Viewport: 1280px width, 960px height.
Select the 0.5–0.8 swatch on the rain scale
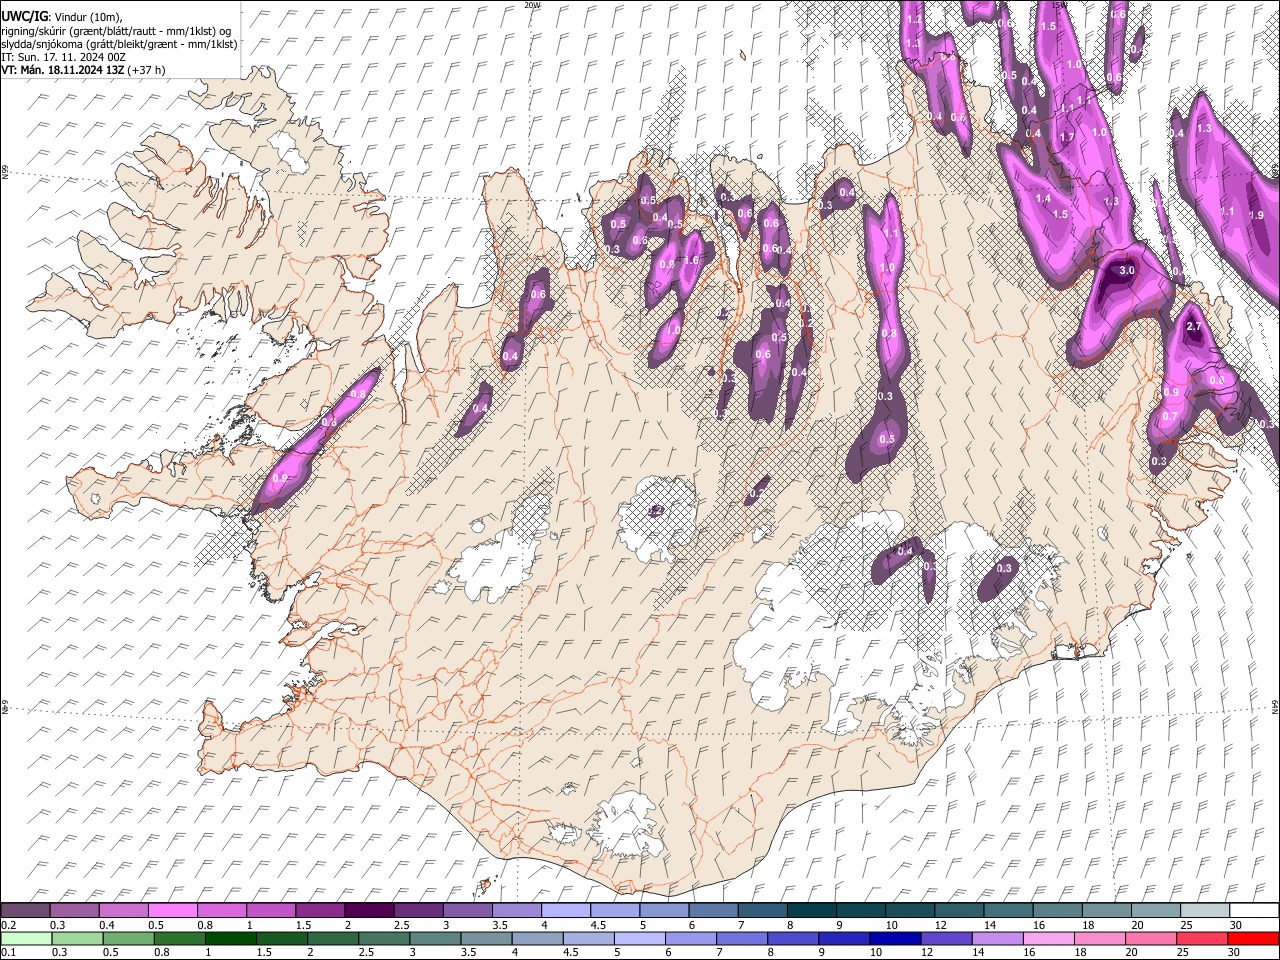click(129, 938)
